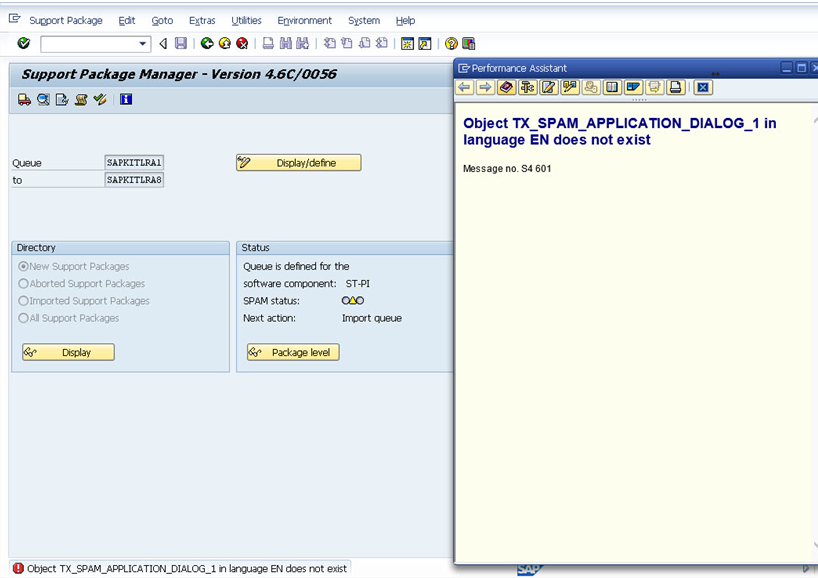This screenshot has height=578, width=818.
Task: Click the Save diskette icon
Action: 181,43
